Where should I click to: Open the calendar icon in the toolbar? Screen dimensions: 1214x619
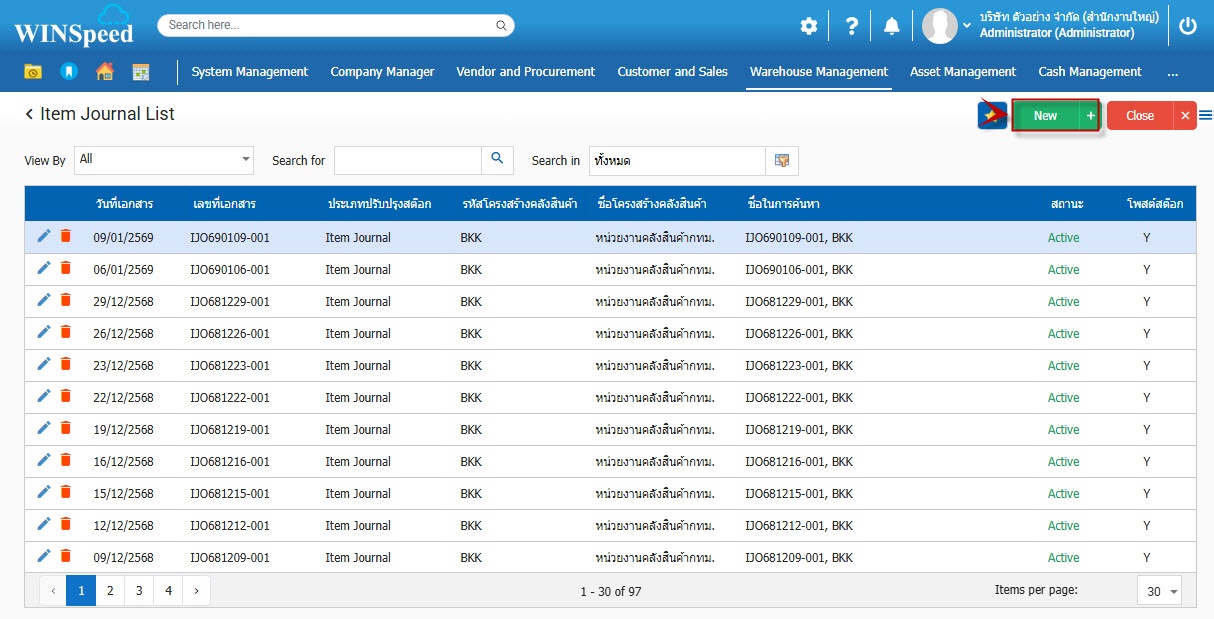140,72
